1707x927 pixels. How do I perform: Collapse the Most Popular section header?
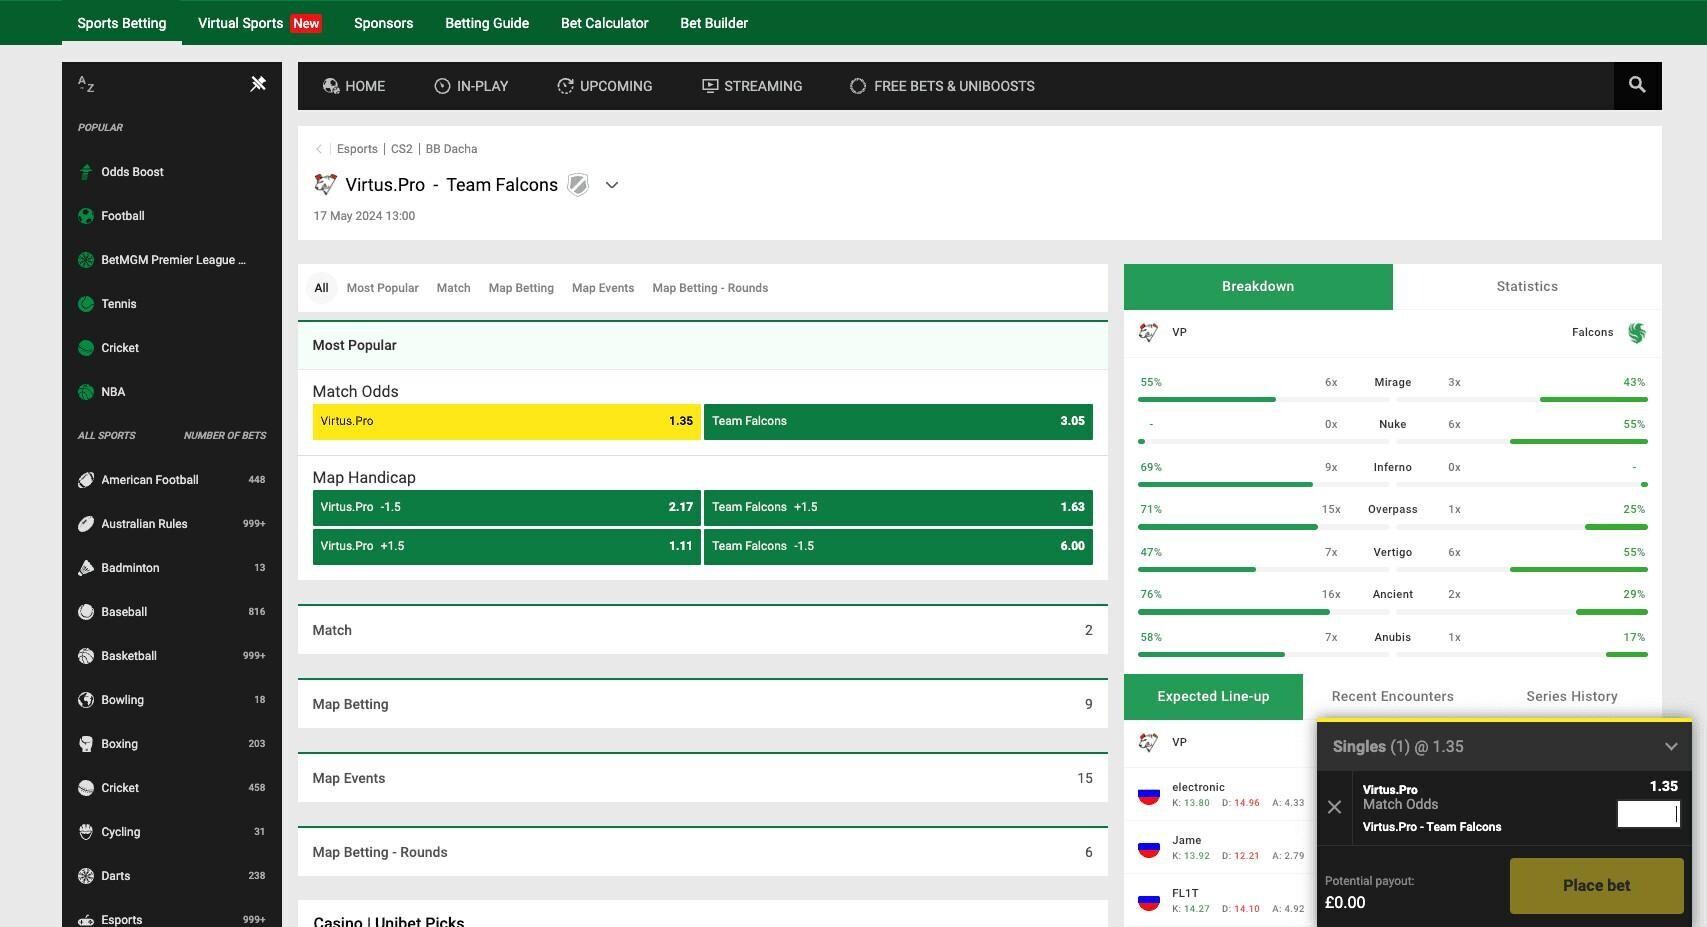[x=703, y=345]
